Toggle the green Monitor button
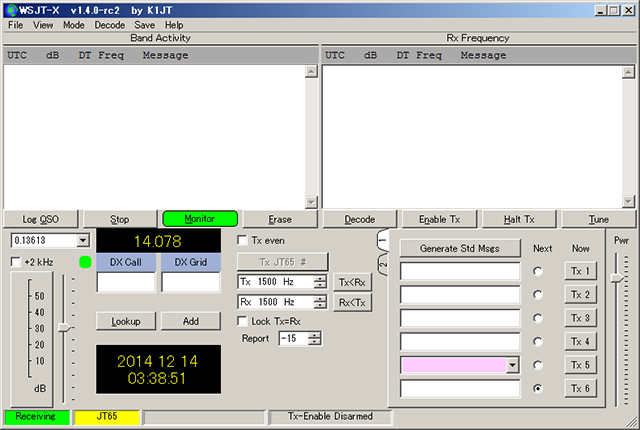The height and width of the screenshot is (430, 640). (200, 219)
